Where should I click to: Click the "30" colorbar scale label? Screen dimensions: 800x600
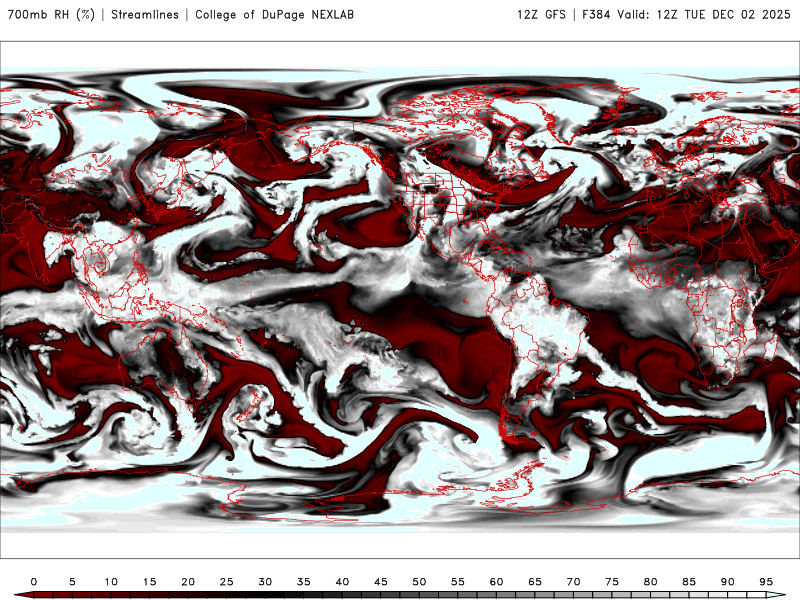265,582
